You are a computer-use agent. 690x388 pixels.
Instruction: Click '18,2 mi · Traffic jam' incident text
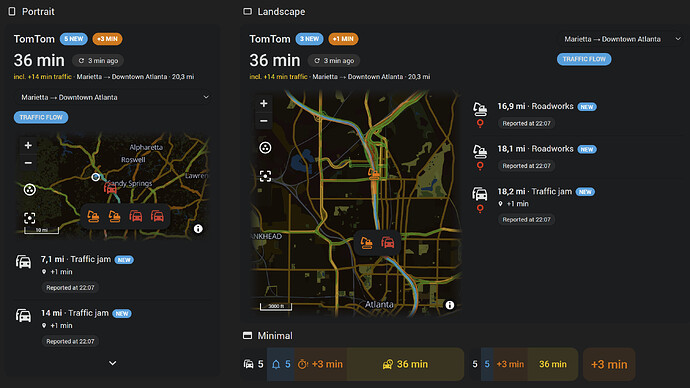tap(535, 192)
